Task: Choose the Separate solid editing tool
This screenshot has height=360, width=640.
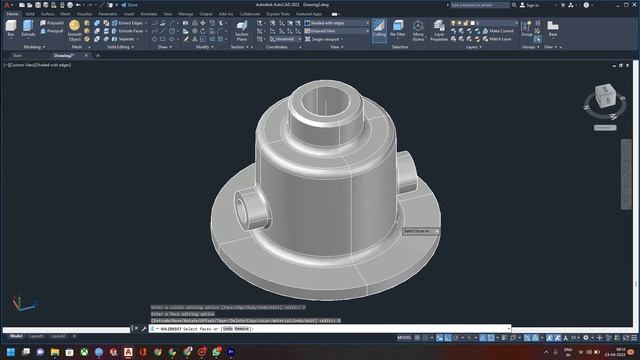Action: pos(124,39)
